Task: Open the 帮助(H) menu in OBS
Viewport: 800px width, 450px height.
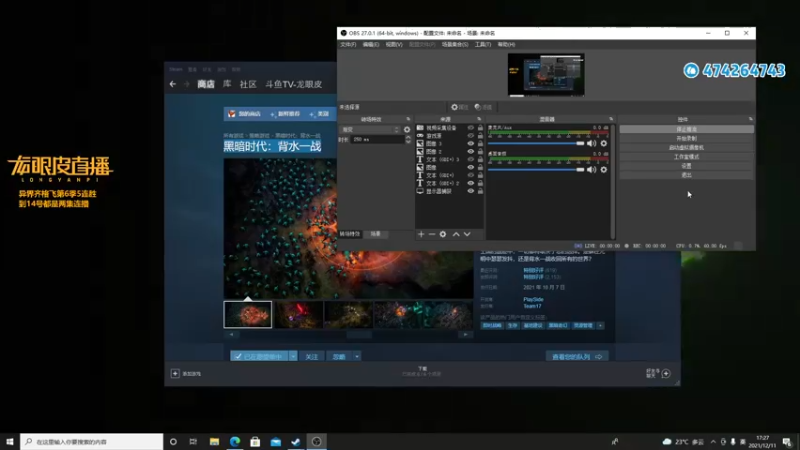Action: pos(506,45)
